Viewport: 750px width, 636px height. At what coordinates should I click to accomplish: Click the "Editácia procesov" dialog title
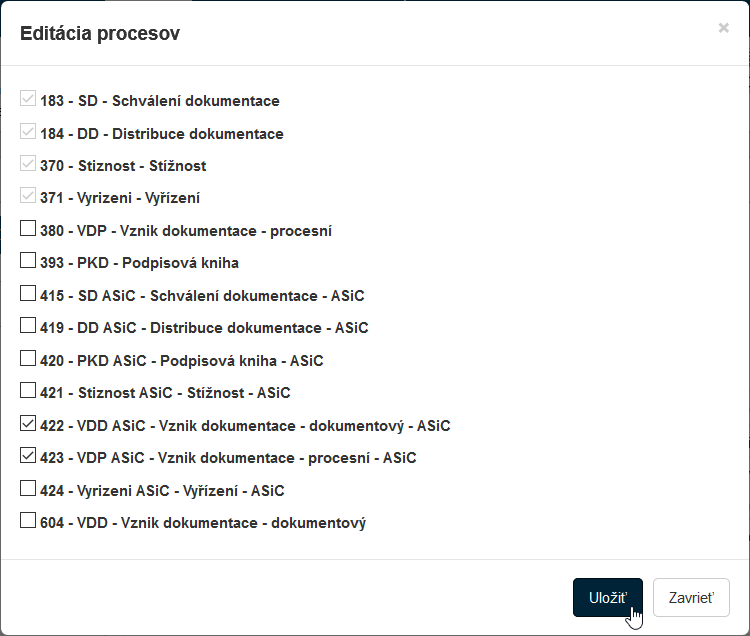[100, 34]
